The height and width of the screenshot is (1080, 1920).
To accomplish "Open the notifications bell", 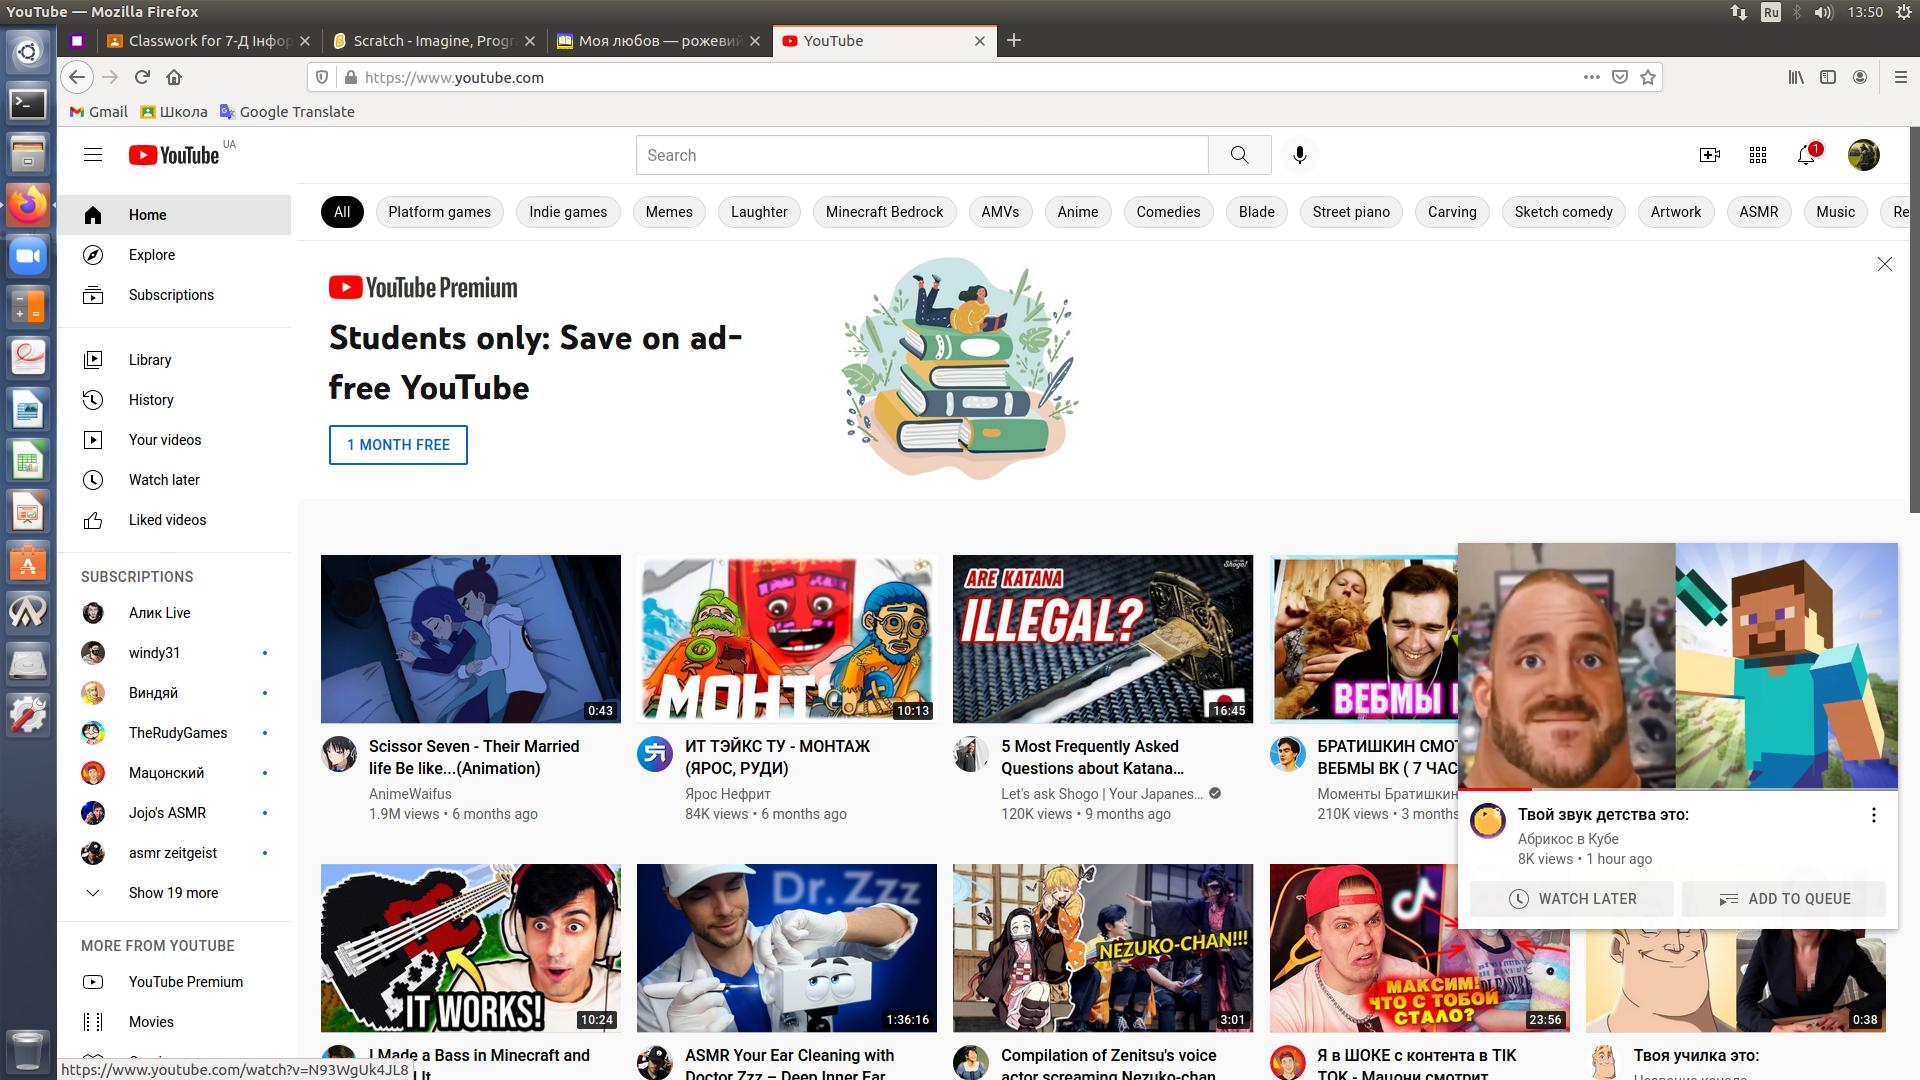I will coord(1806,155).
